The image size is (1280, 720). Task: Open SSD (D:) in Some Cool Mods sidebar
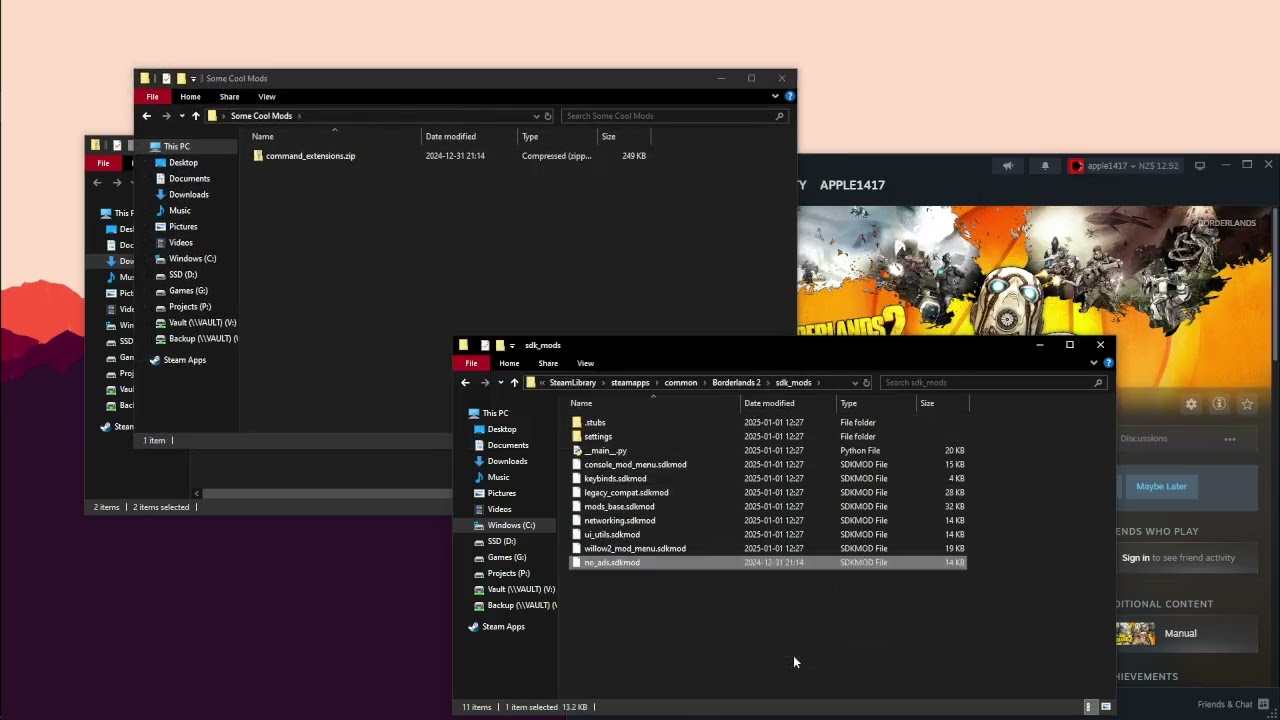coord(183,275)
